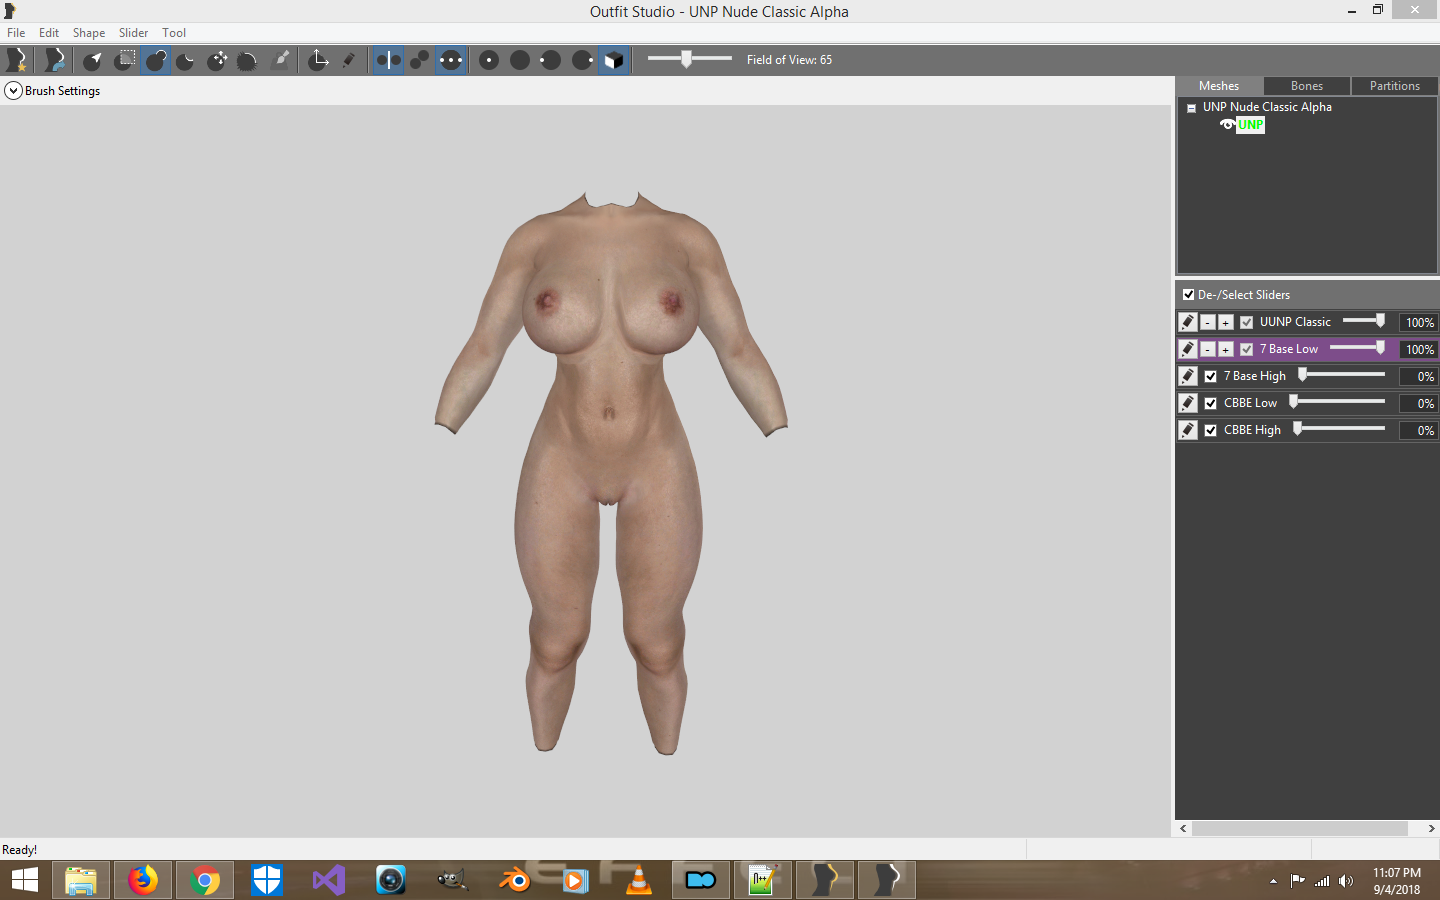The height and width of the screenshot is (900, 1440).
Task: Select the Mask brush tool
Action: click(x=124, y=60)
